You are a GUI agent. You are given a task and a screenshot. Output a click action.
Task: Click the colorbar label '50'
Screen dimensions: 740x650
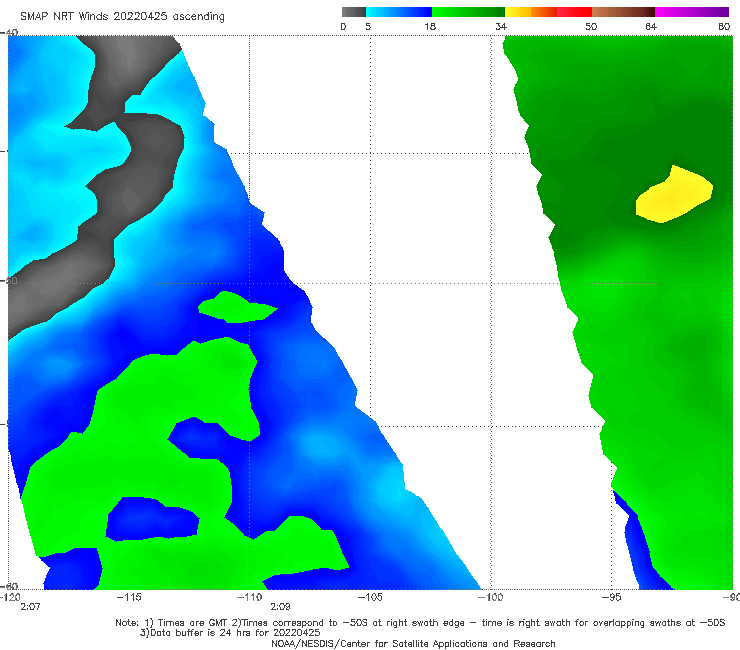tap(591, 26)
